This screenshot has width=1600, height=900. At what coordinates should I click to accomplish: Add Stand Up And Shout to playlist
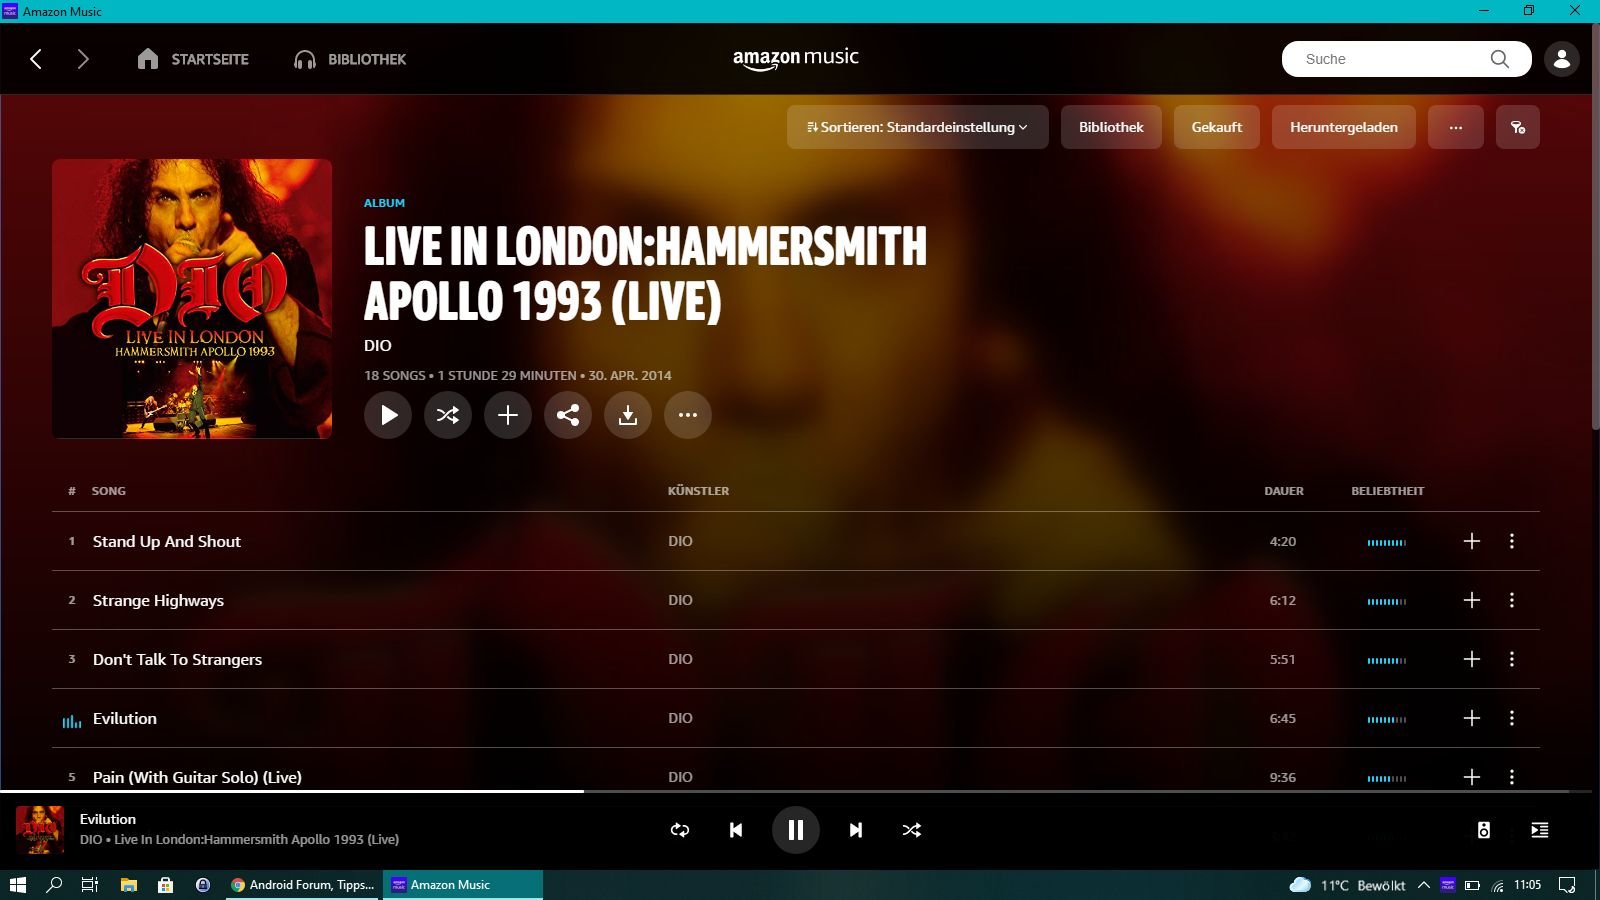coord(1472,541)
